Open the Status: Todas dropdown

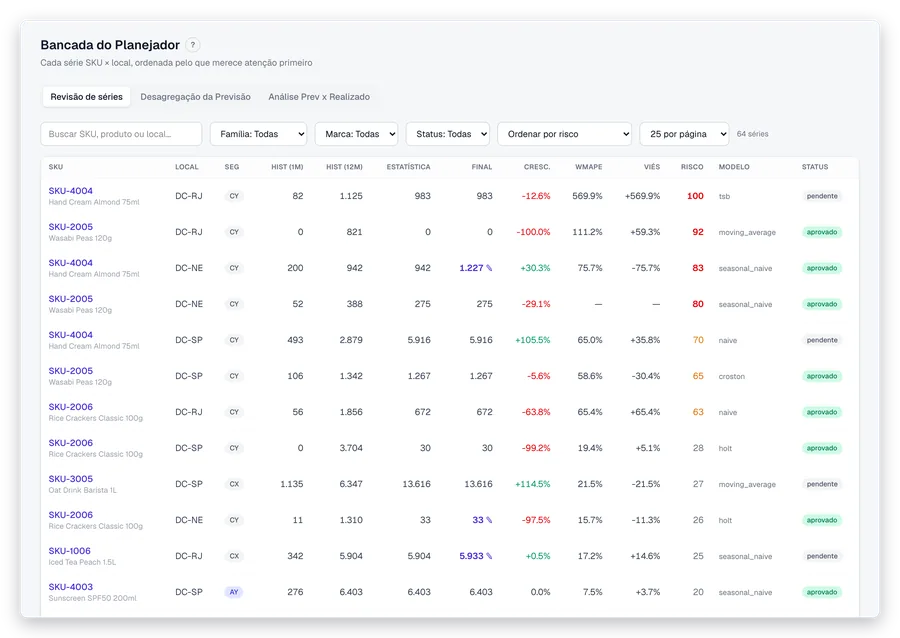448,134
